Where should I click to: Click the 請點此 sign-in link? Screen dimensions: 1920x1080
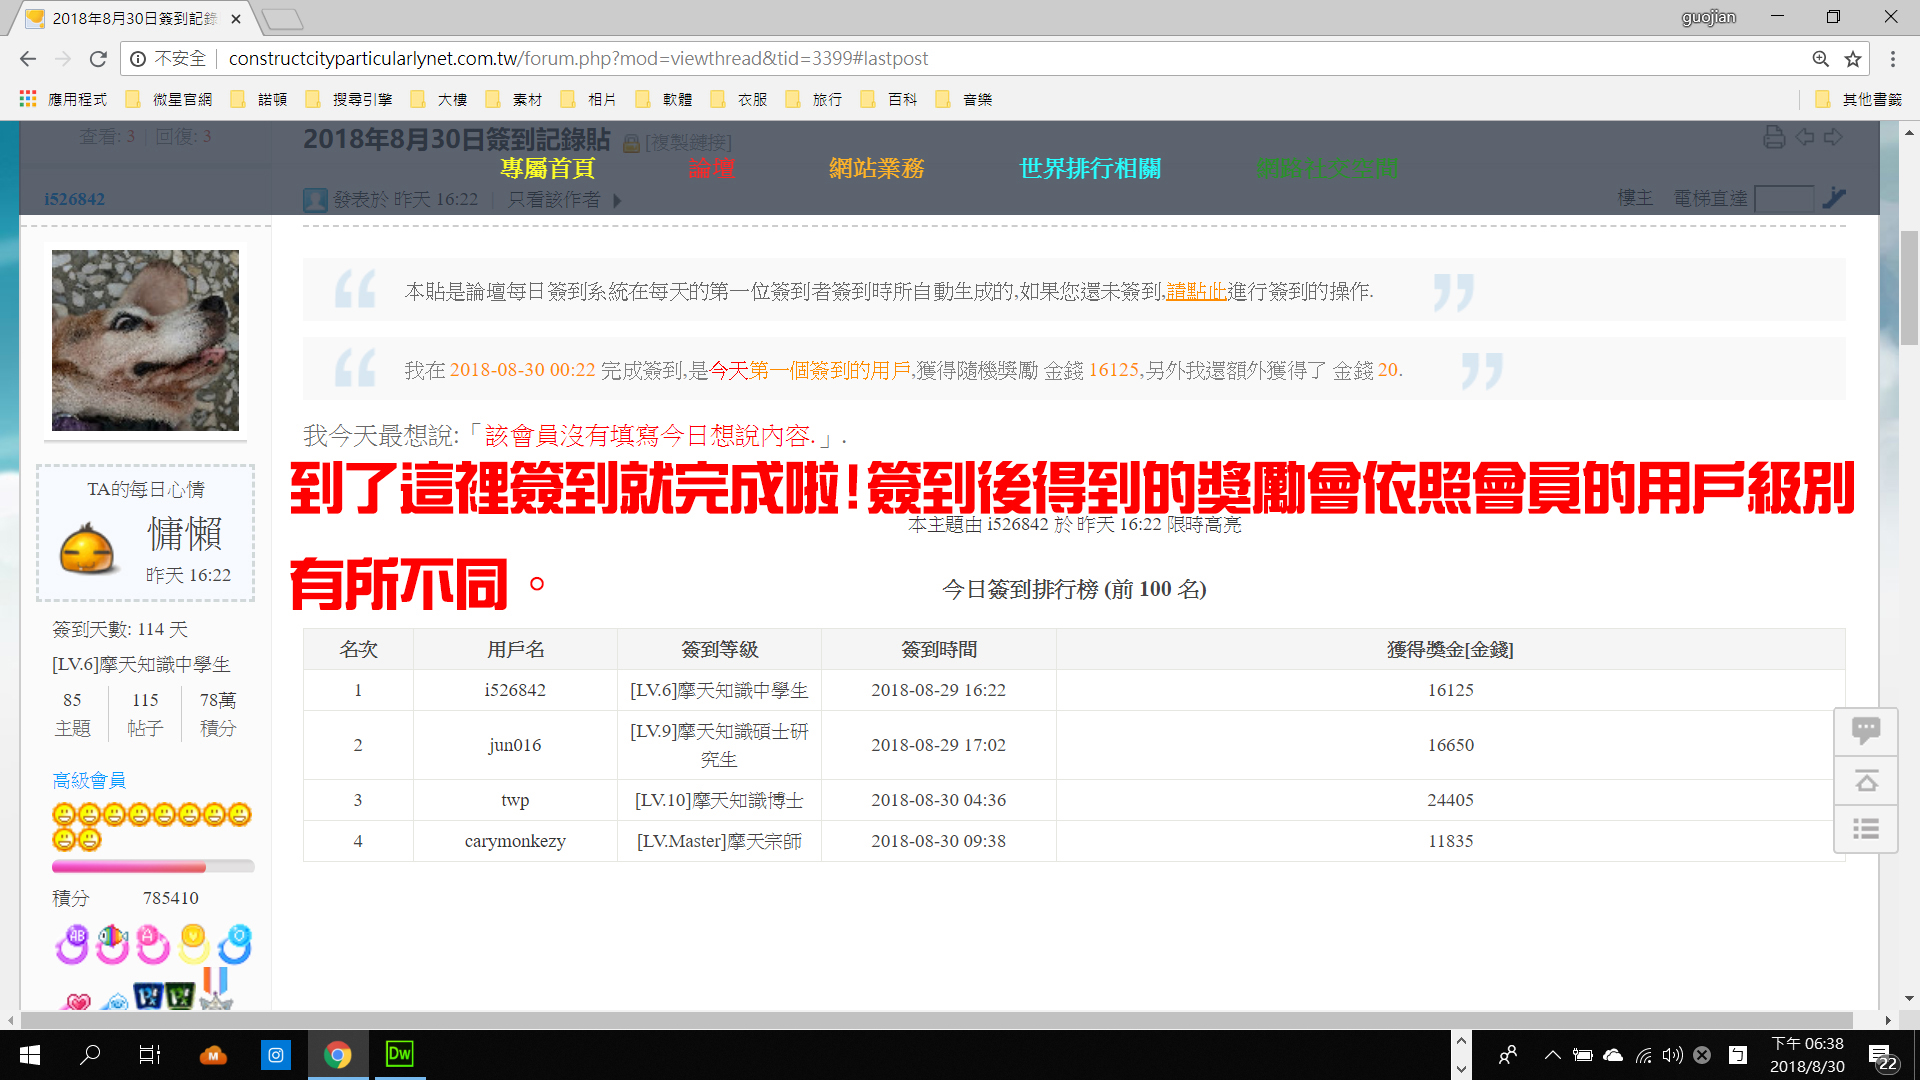pyautogui.click(x=1196, y=291)
